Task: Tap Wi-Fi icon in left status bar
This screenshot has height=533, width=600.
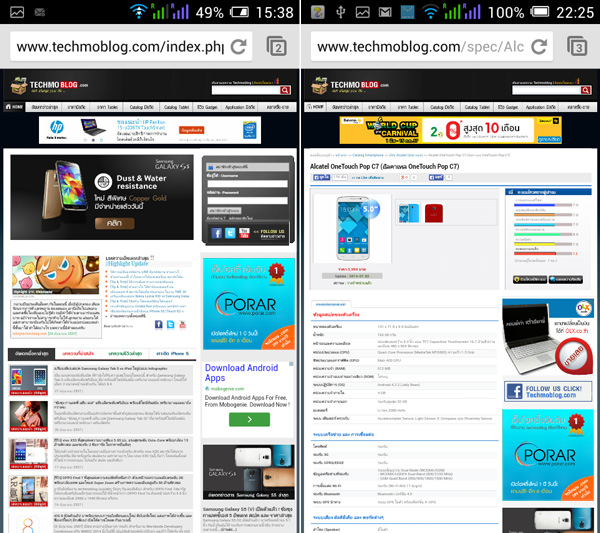Action: [139, 11]
